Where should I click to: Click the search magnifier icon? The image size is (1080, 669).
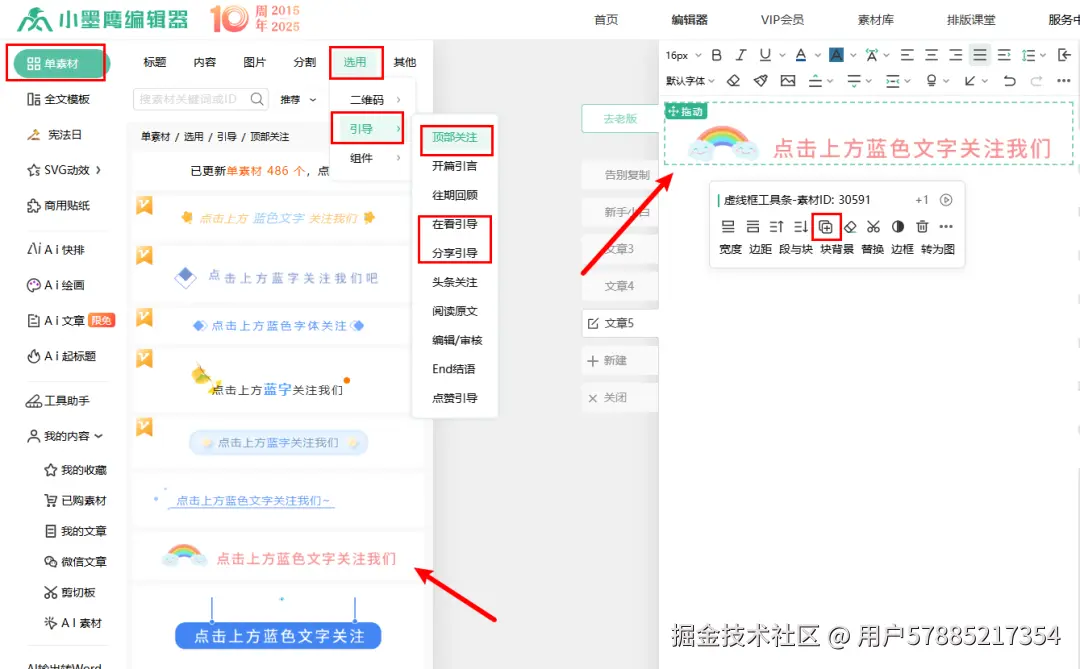click(x=257, y=99)
